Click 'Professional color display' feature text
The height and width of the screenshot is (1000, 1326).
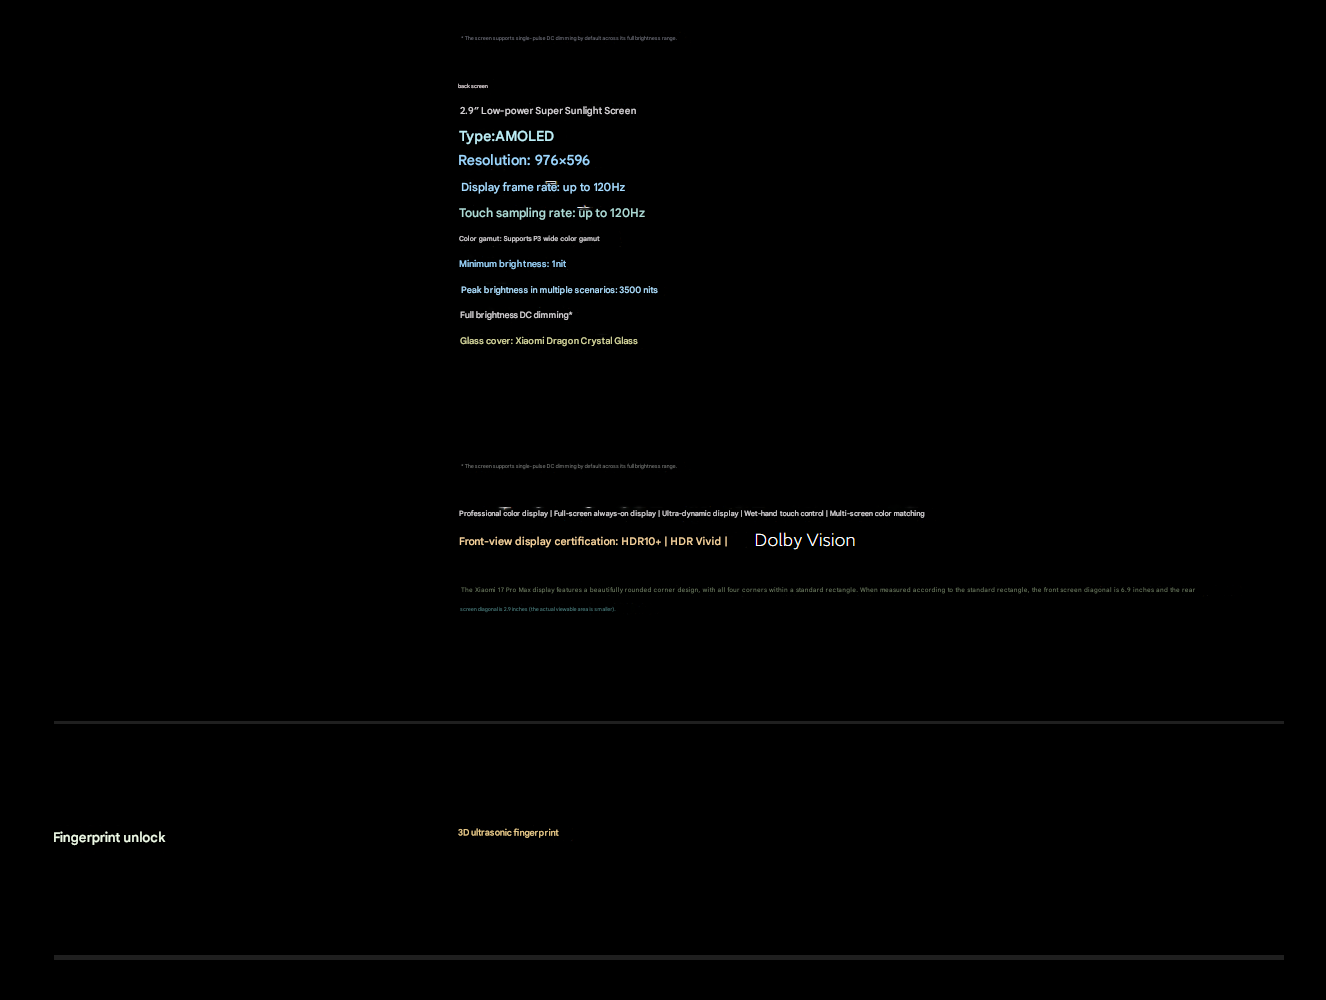[x=503, y=514]
